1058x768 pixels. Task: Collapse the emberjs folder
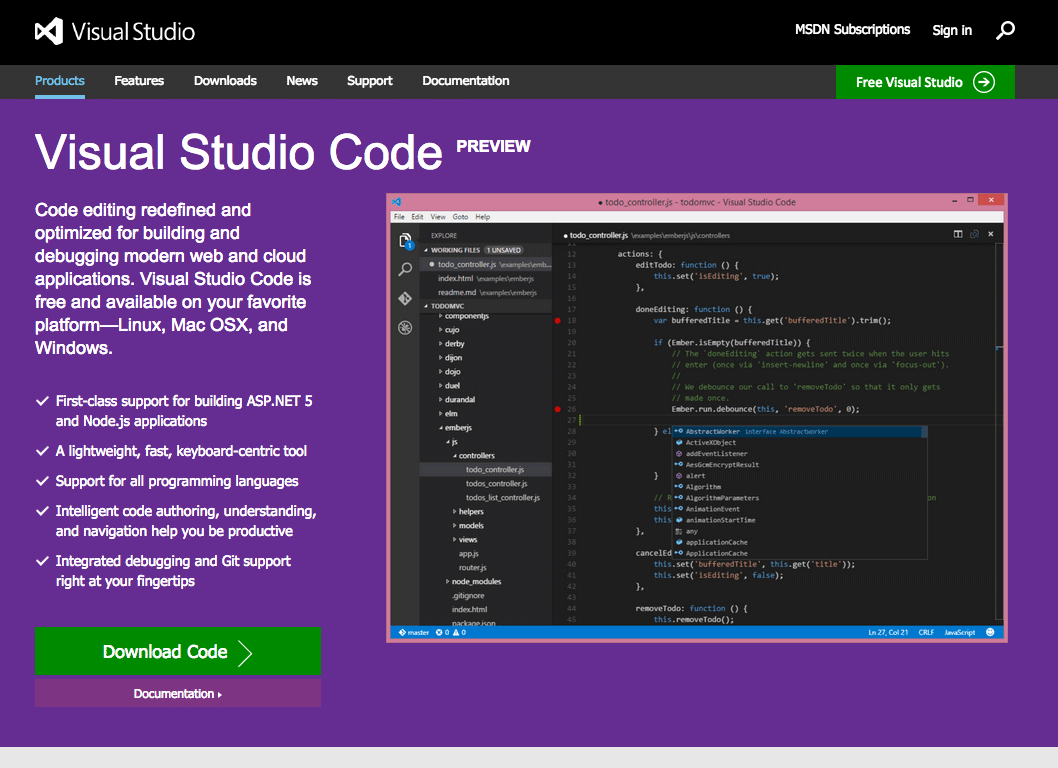click(457, 428)
